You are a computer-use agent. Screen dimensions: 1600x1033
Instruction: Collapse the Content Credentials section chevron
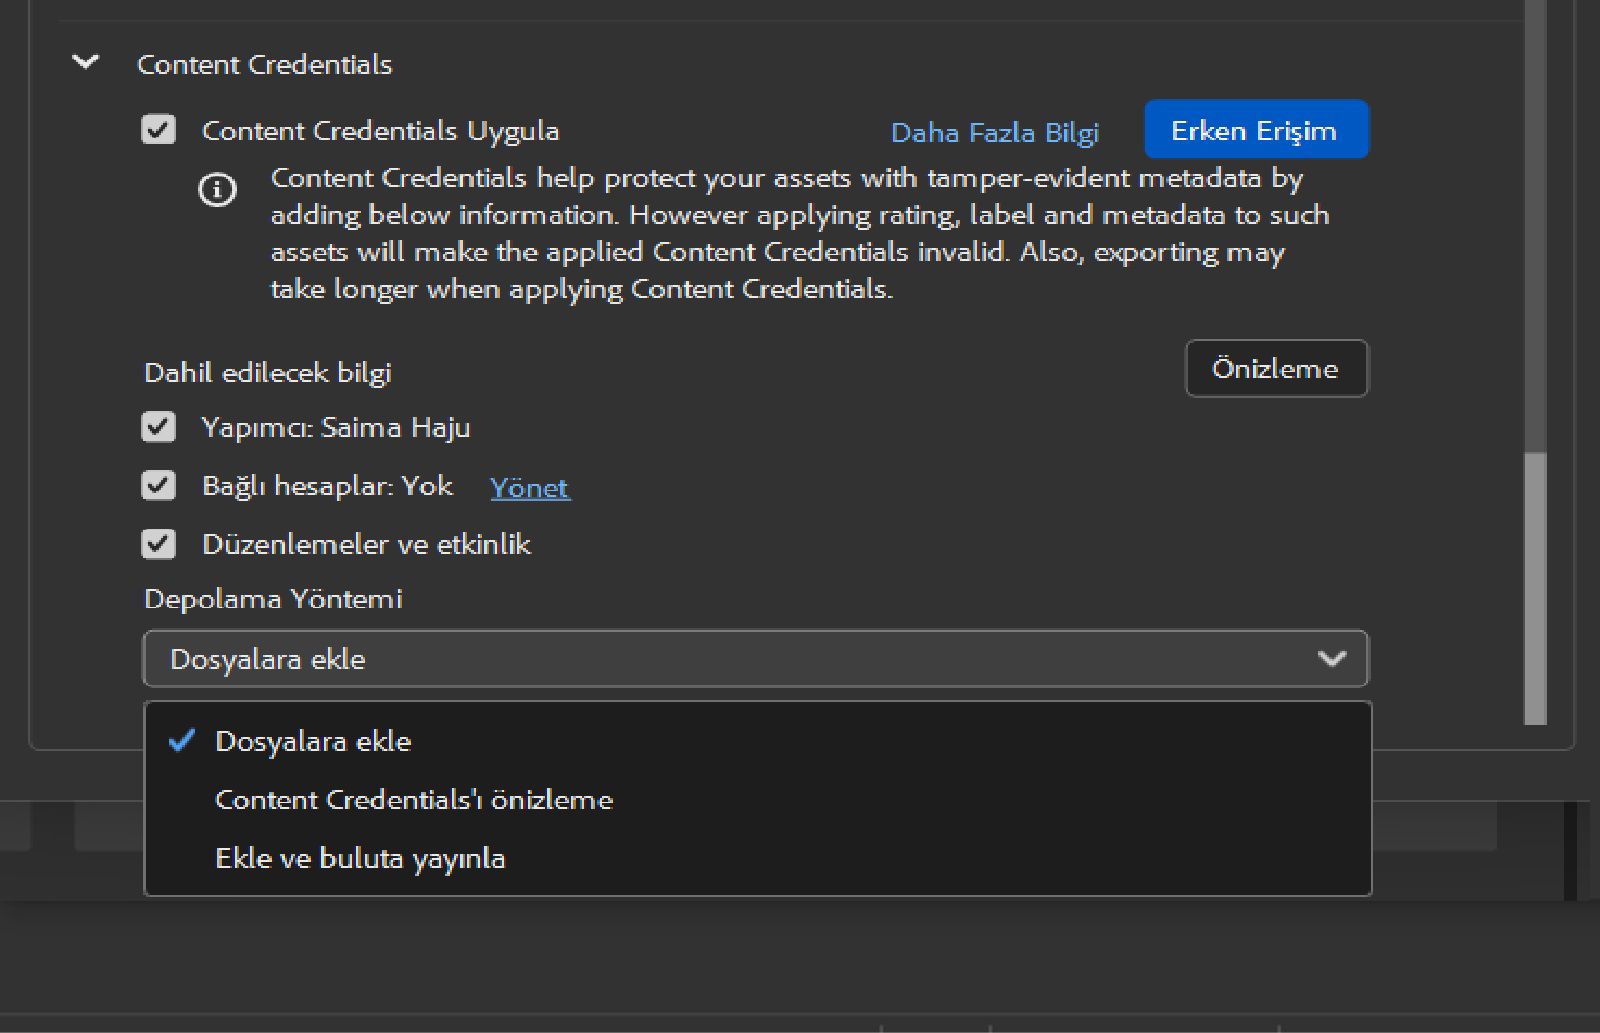point(86,62)
